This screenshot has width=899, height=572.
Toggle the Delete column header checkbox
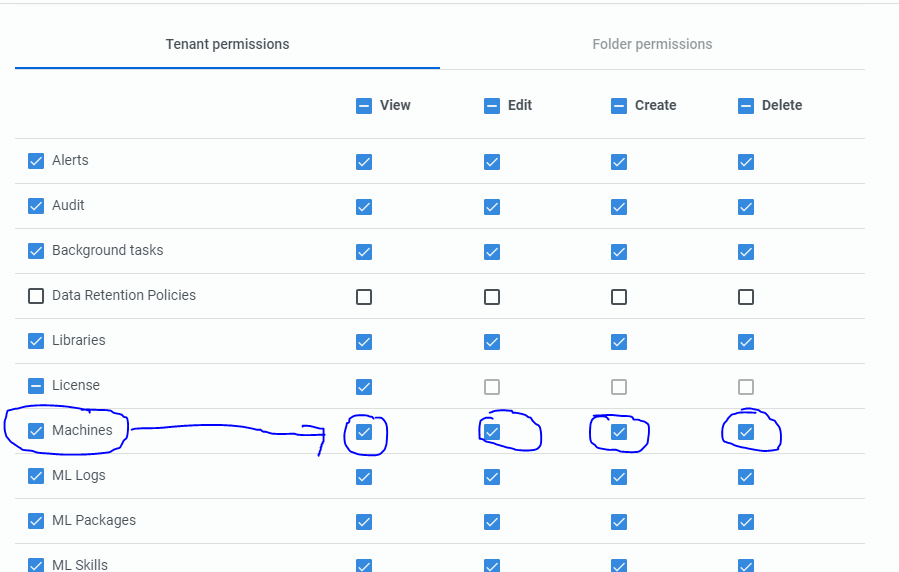point(746,106)
